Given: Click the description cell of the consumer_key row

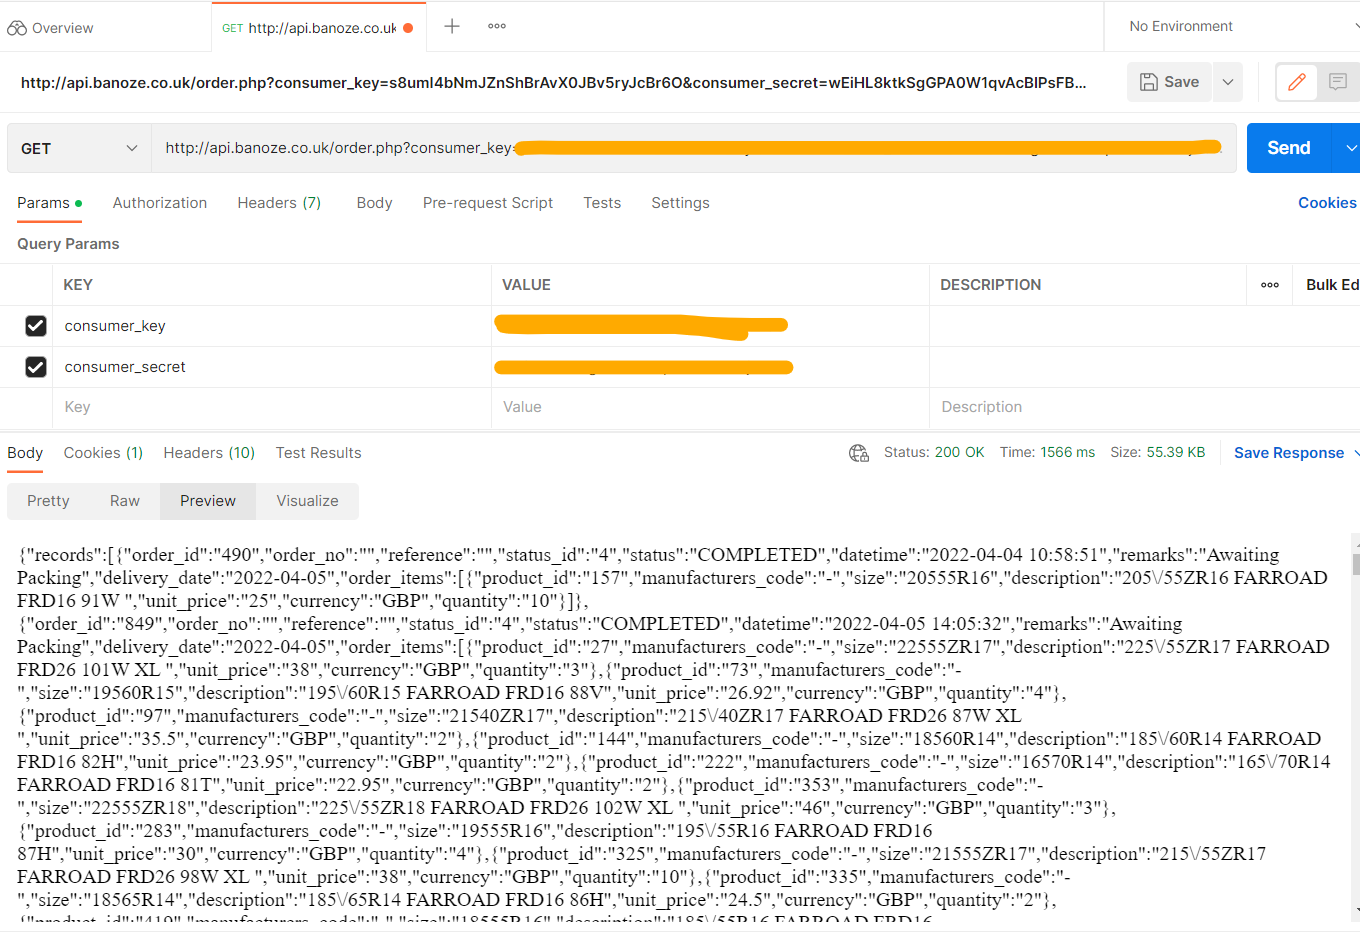Looking at the screenshot, I should coord(1145,326).
